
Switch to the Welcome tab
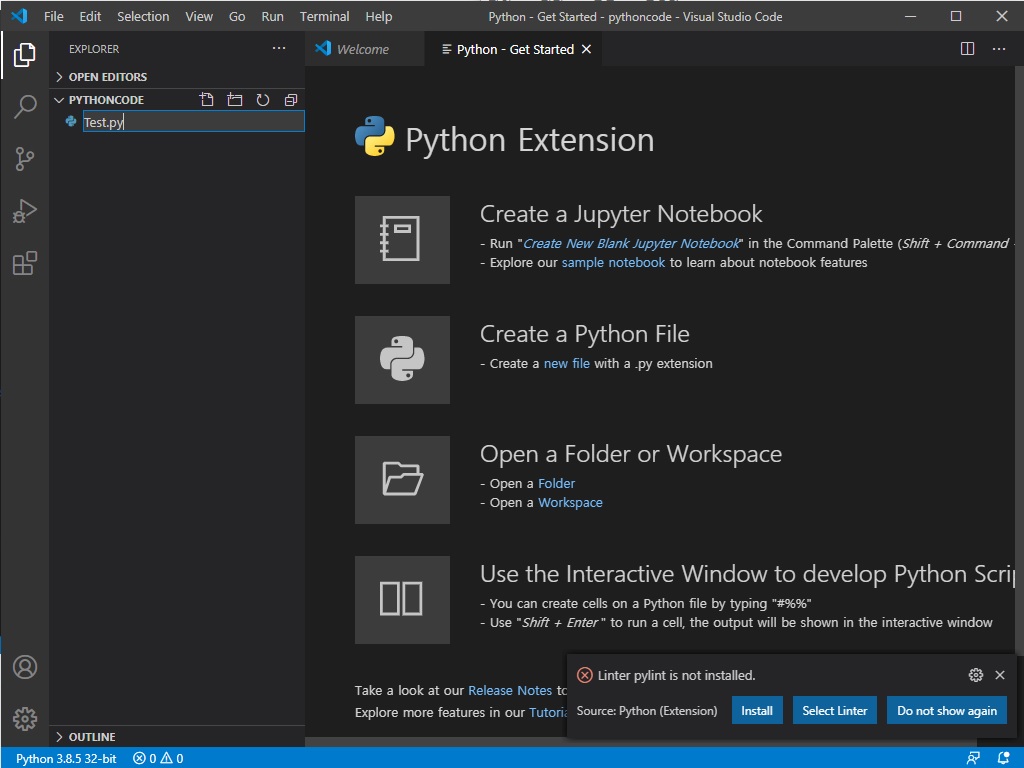[x=364, y=49]
